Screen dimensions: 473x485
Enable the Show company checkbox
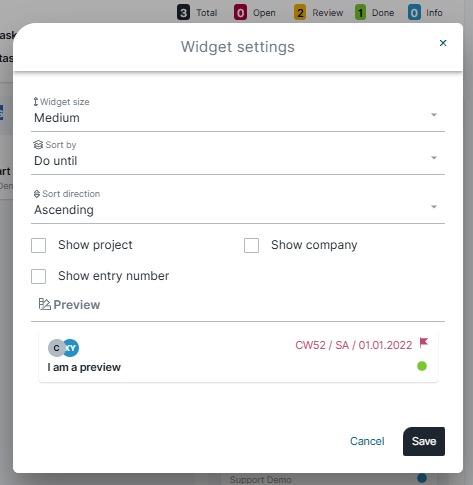[251, 245]
